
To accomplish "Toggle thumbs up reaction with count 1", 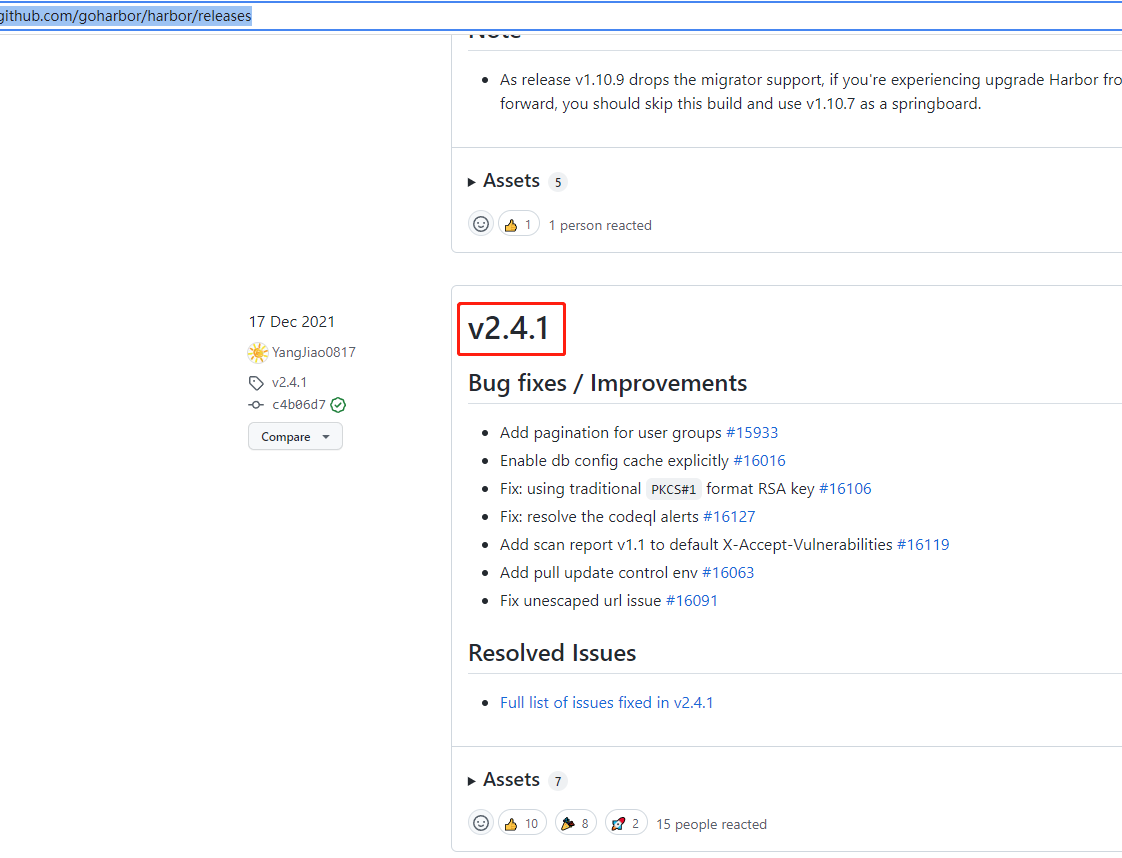I will pyautogui.click(x=519, y=225).
